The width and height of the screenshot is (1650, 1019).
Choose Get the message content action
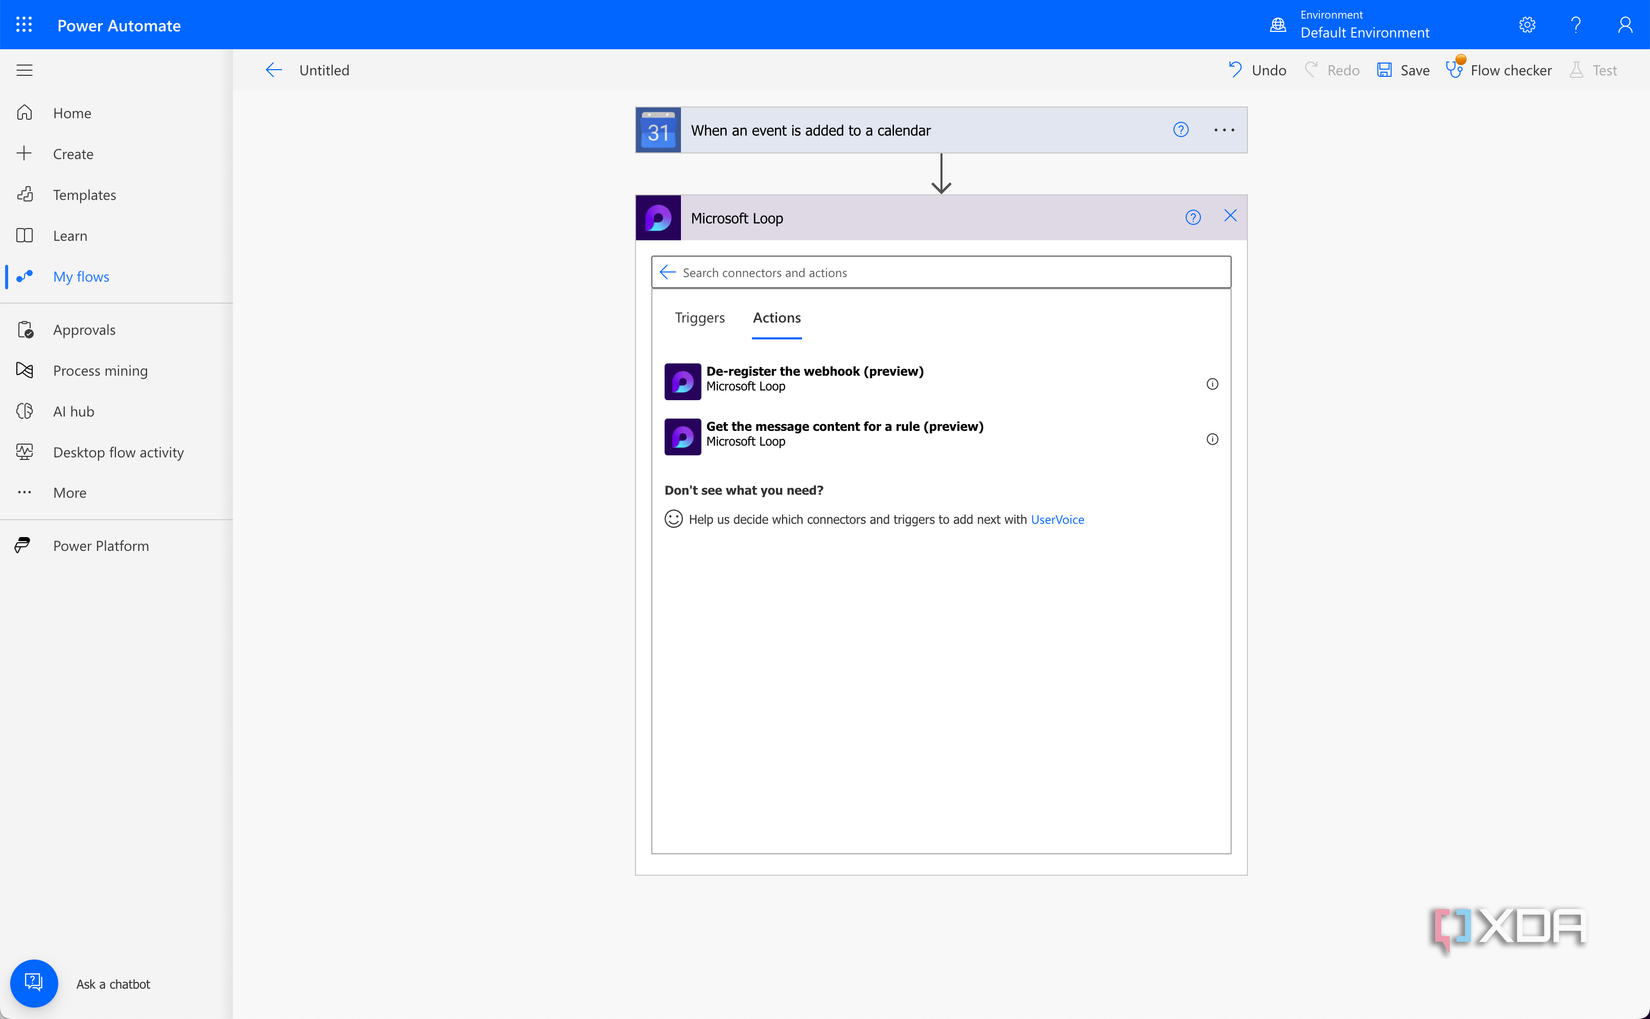pos(941,437)
